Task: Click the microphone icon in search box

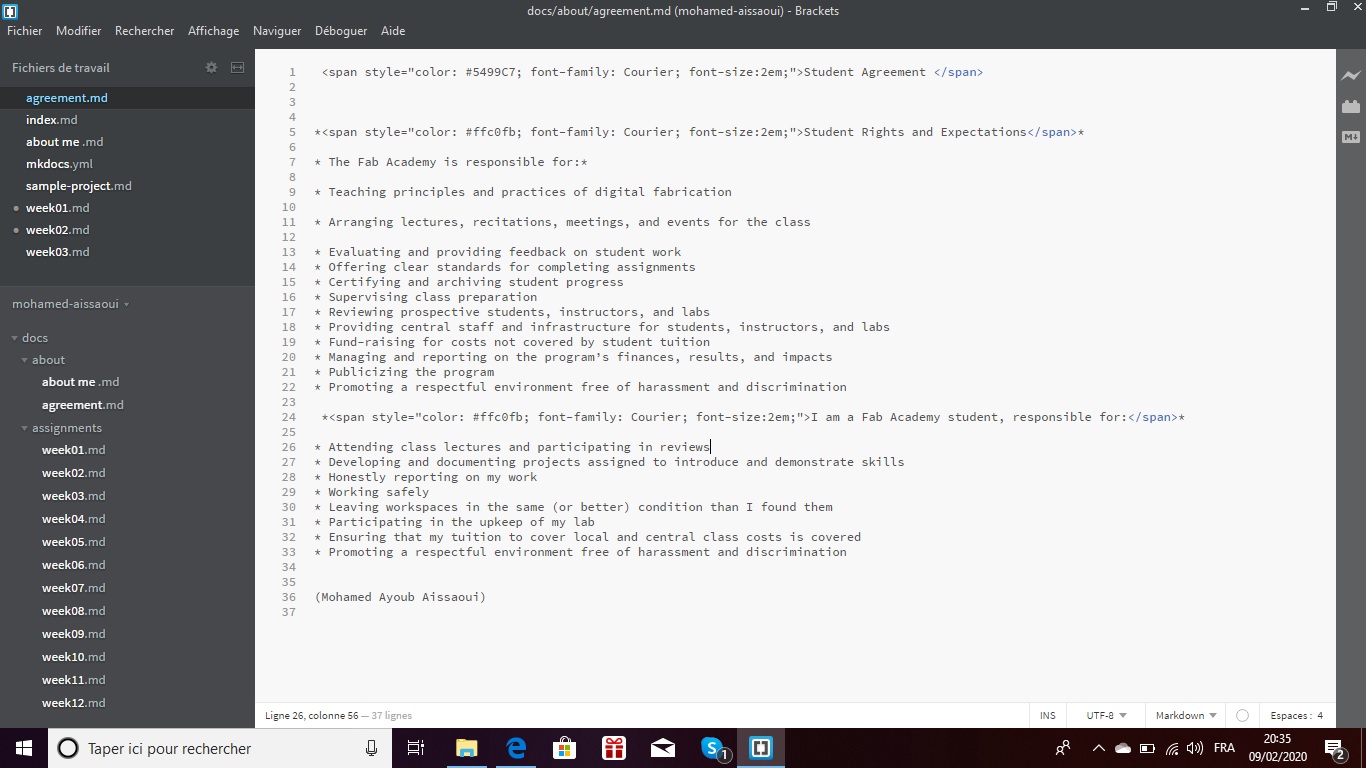Action: pyautogui.click(x=371, y=748)
